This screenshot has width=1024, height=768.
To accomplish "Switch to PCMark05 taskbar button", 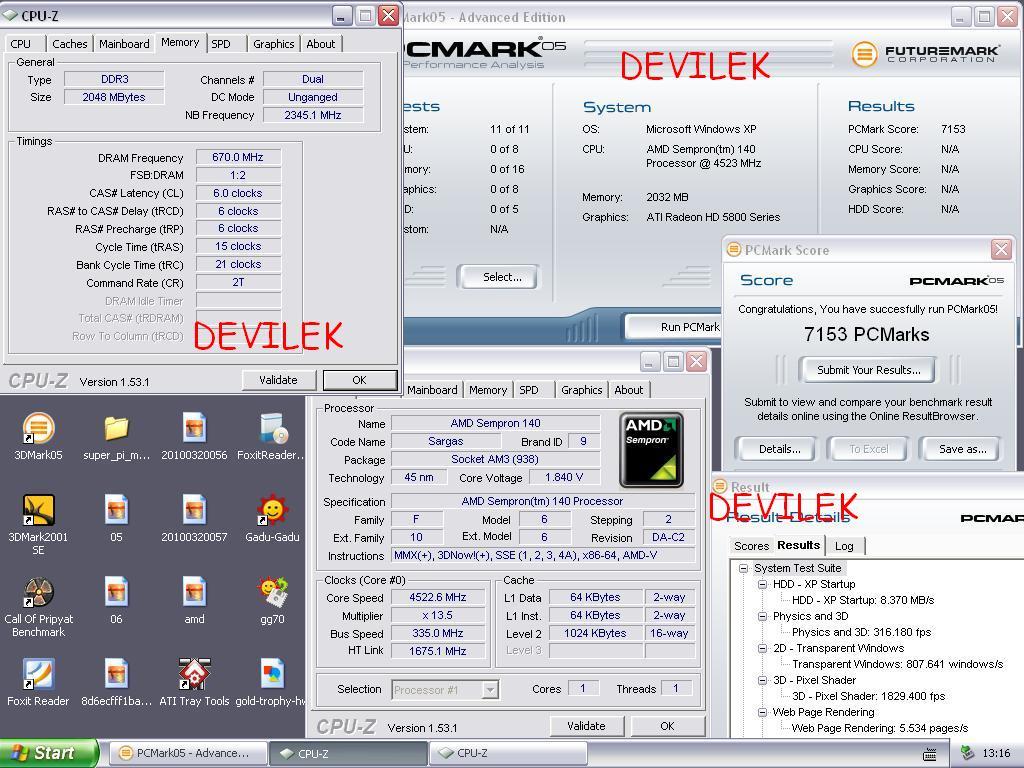I will click(188, 753).
